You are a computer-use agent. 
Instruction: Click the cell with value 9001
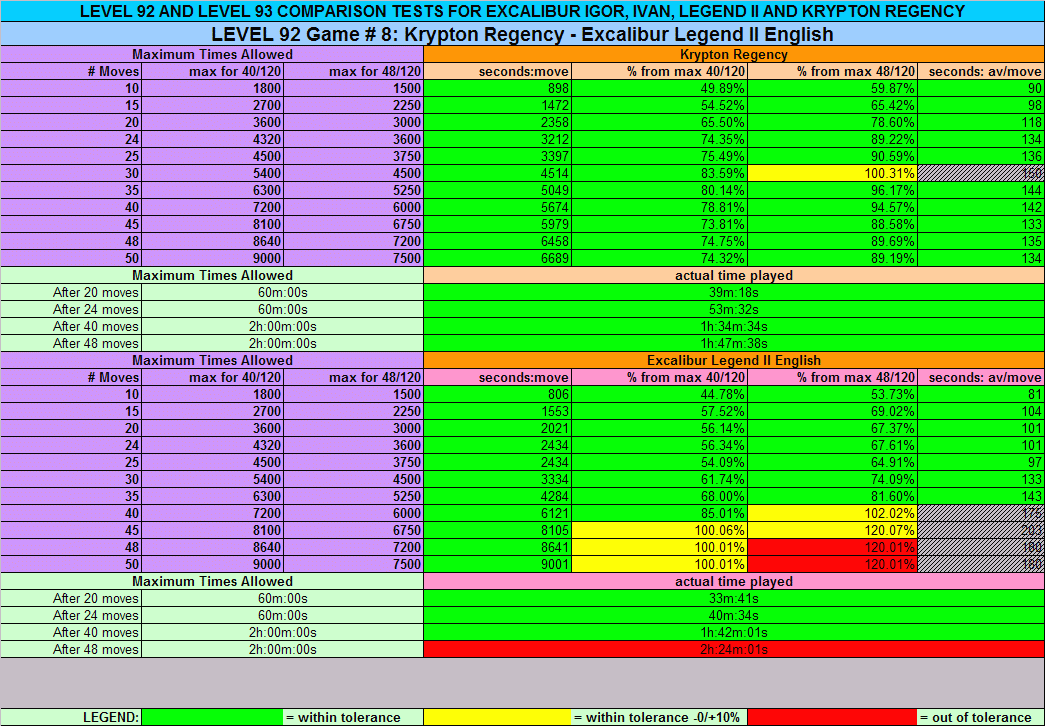pos(497,565)
